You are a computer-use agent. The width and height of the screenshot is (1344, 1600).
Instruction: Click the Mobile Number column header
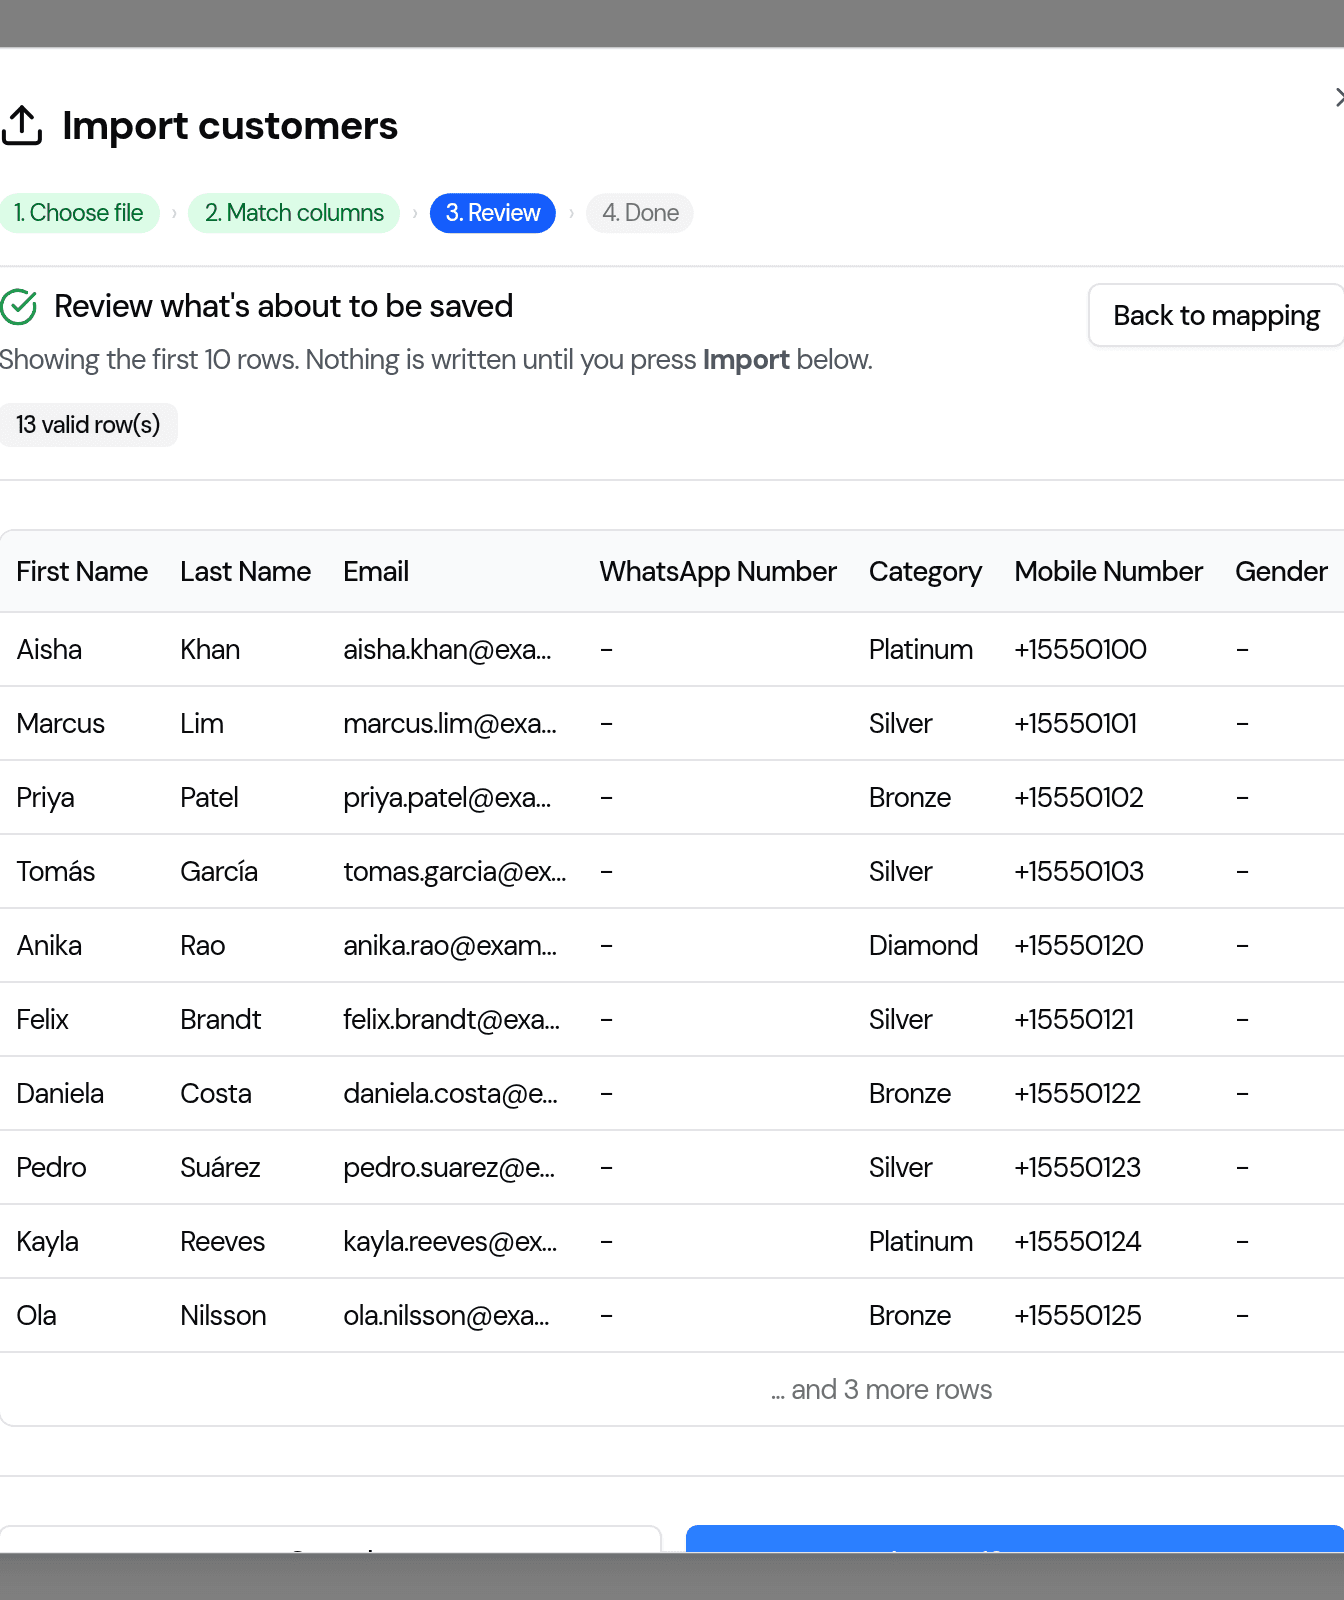pyautogui.click(x=1108, y=572)
